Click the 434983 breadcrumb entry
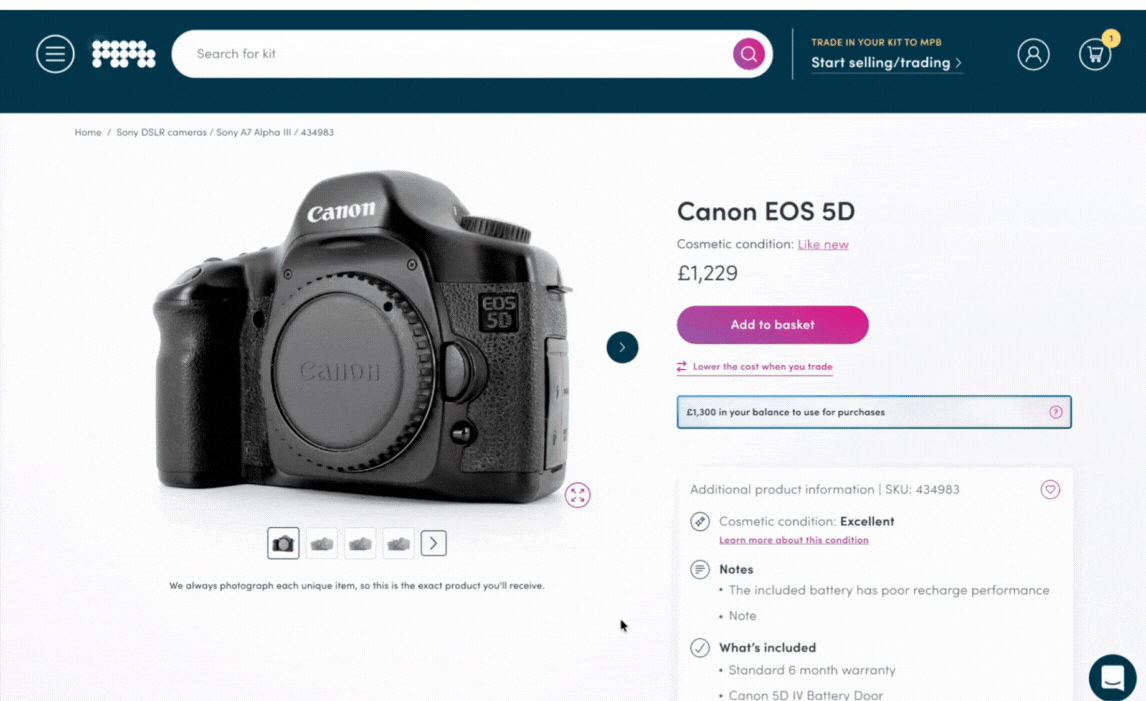Screen dimensions: 1146x701 click(x=317, y=132)
